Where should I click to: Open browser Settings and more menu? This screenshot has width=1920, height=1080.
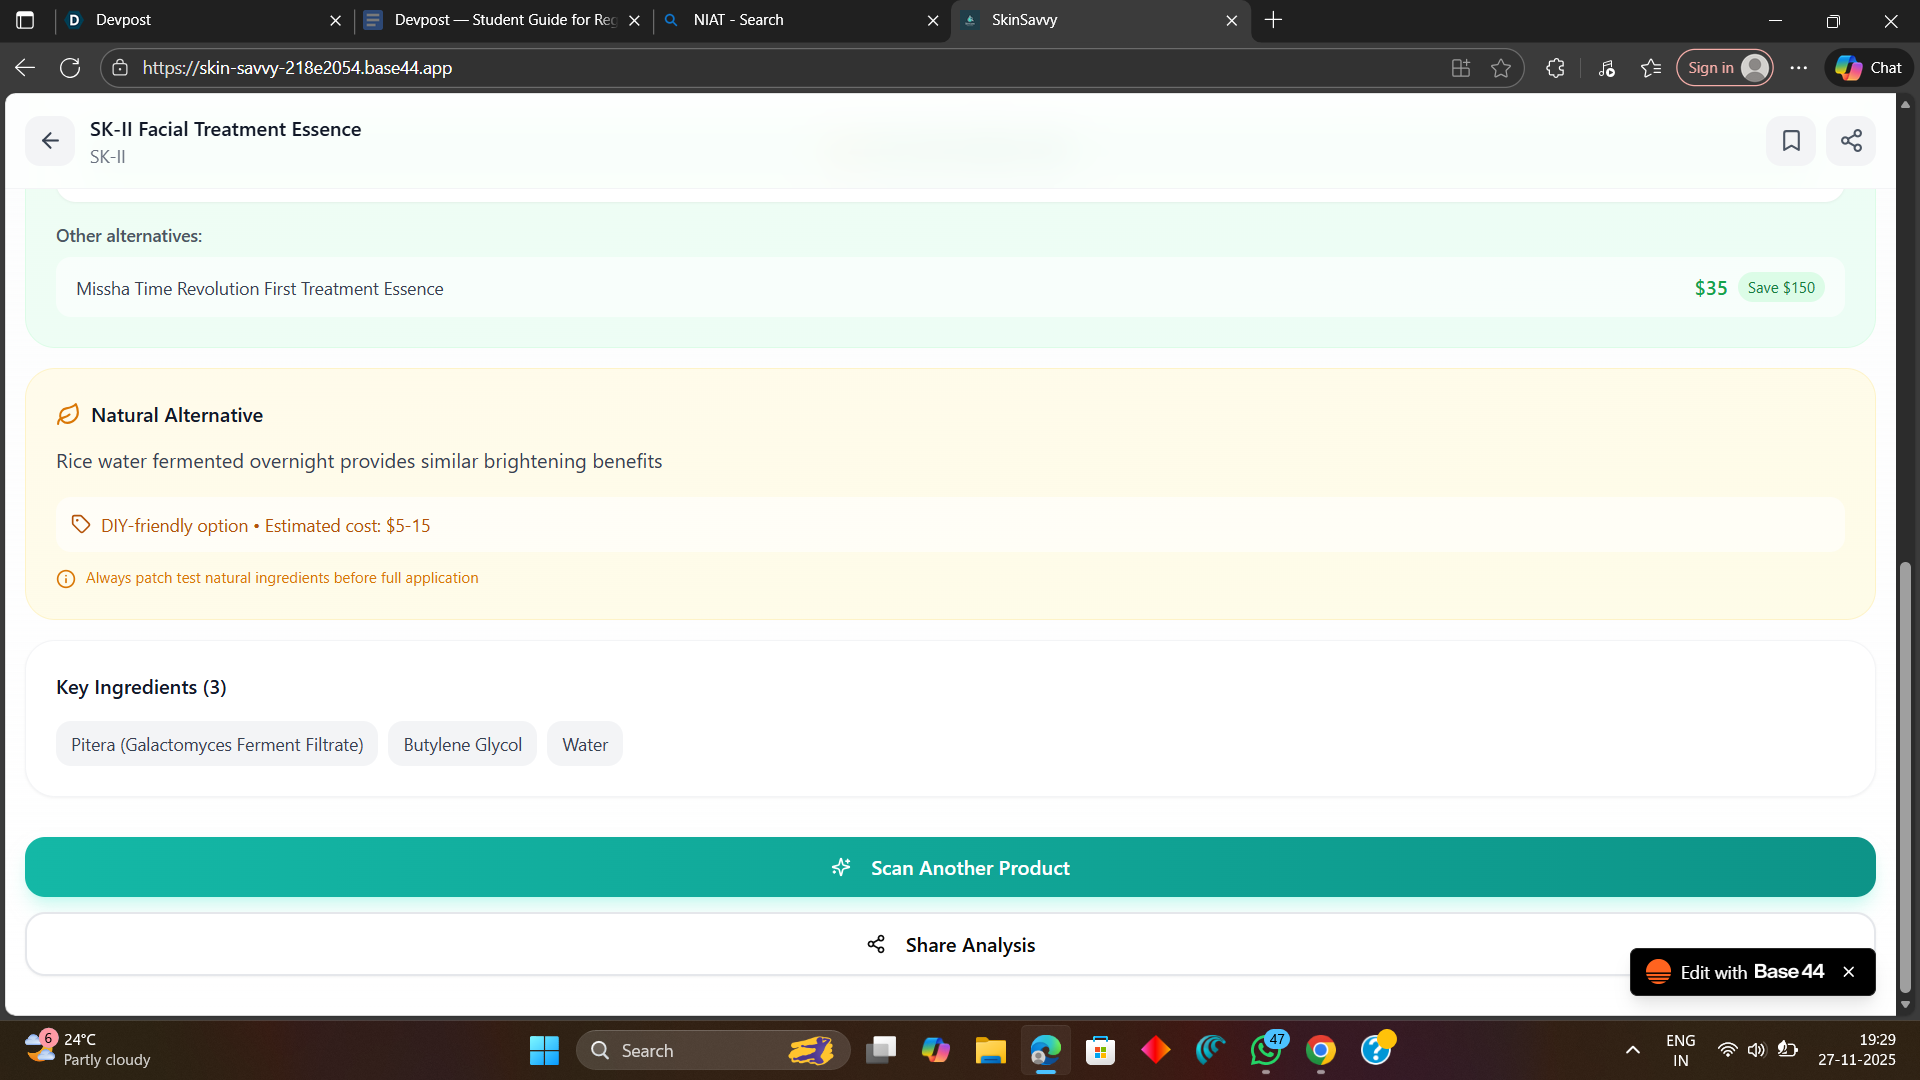[1799, 68]
